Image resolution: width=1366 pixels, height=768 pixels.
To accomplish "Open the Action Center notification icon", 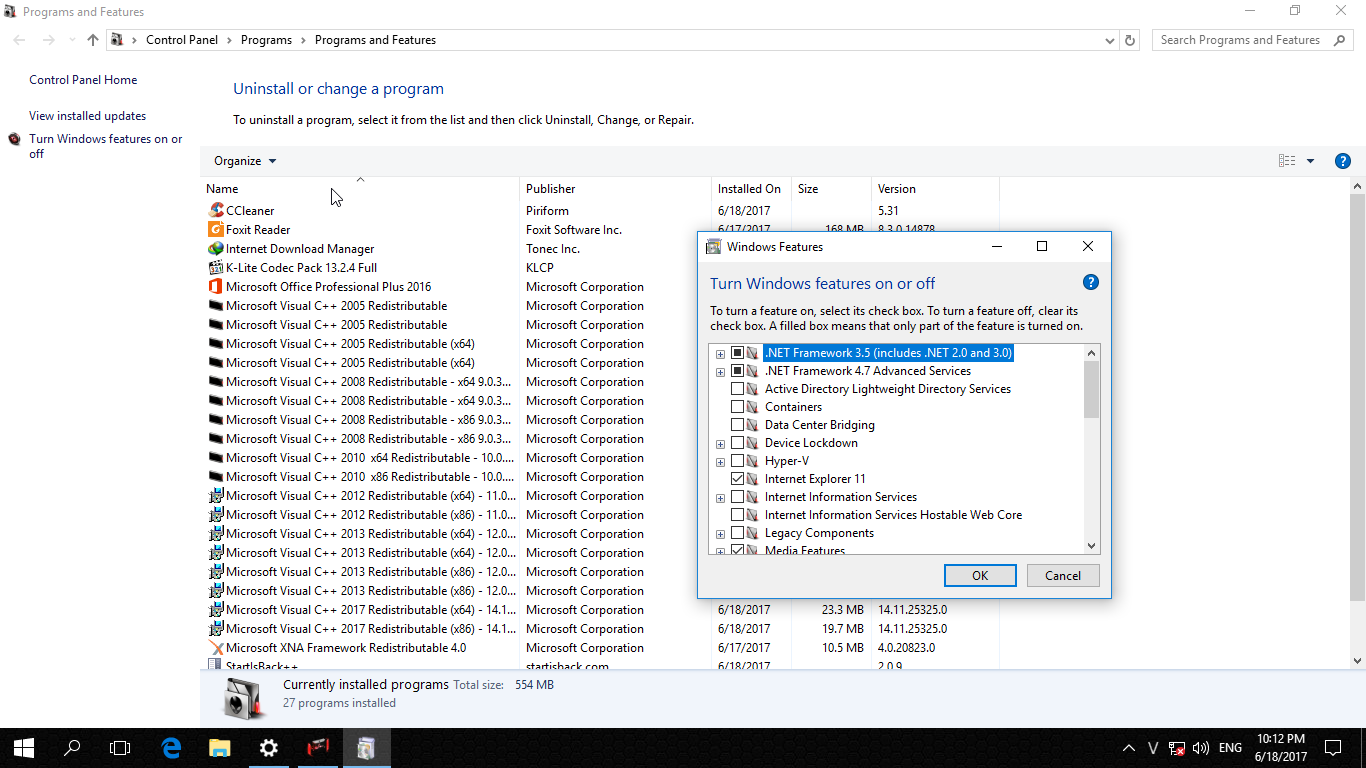I will pyautogui.click(x=1332, y=747).
